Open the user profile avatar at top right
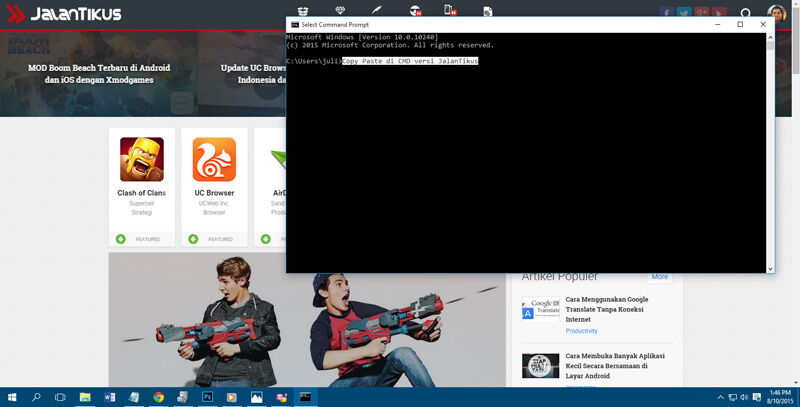The image size is (800, 407). (x=777, y=14)
